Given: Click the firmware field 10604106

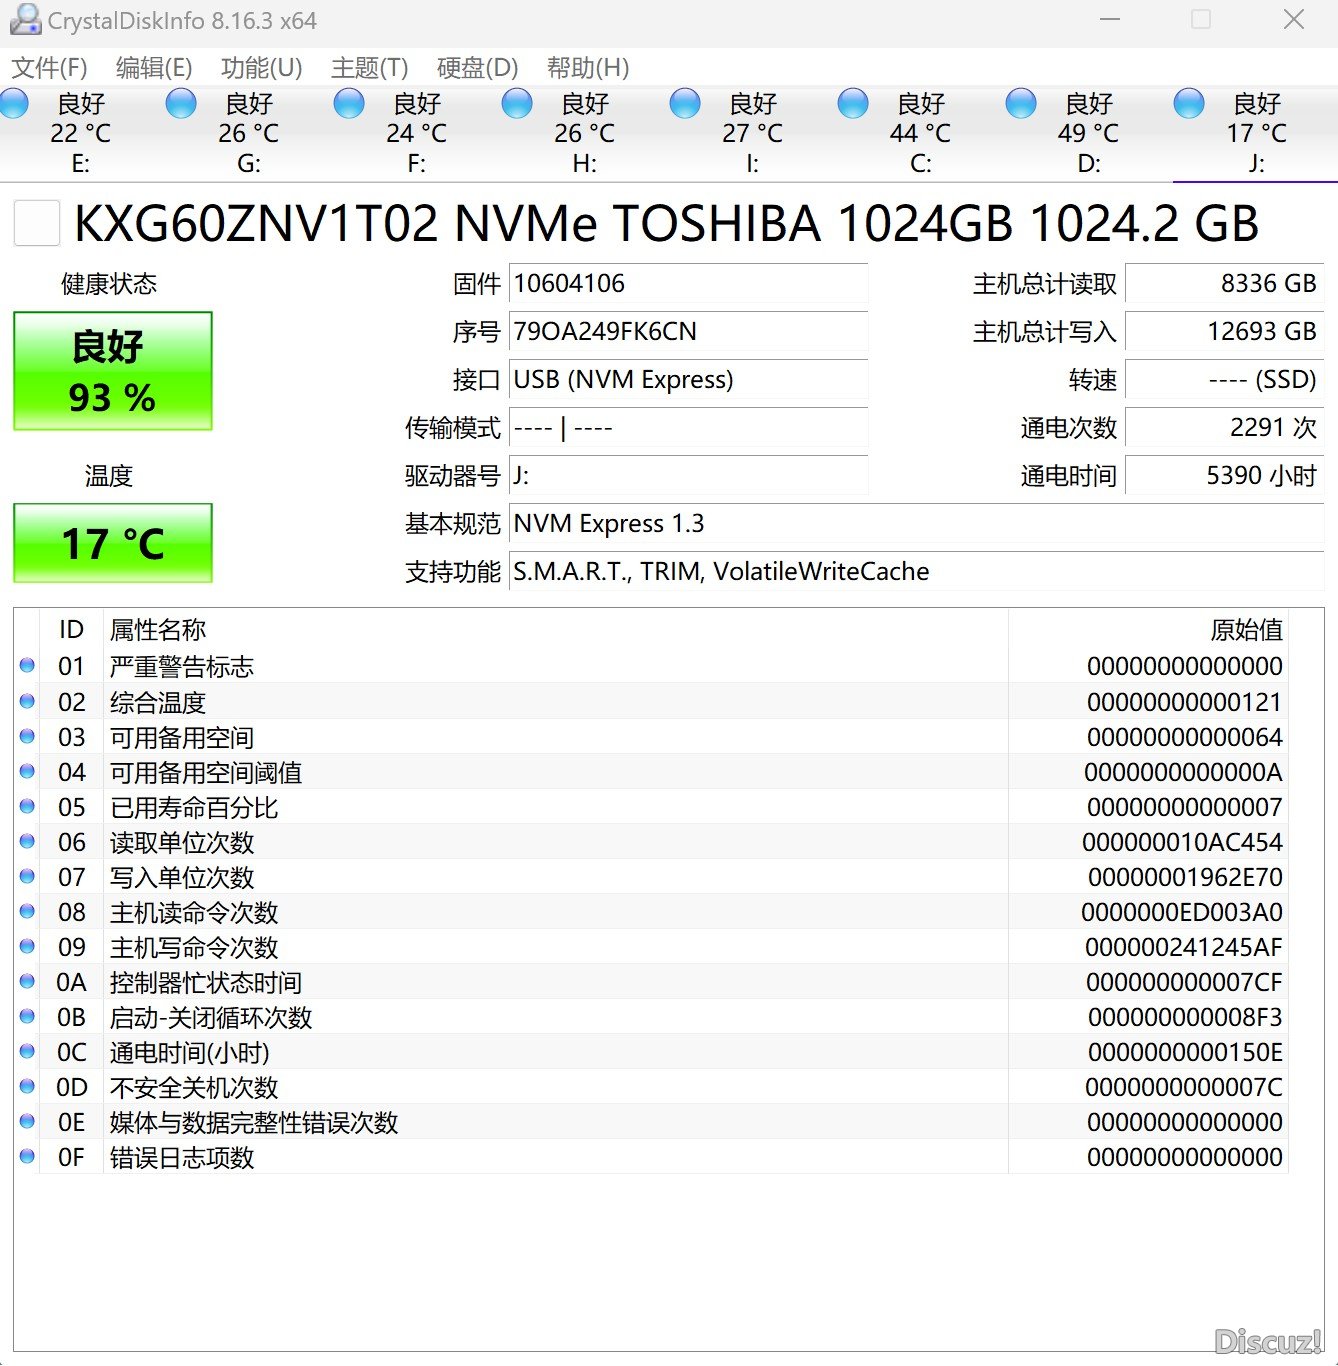Looking at the screenshot, I should pos(688,284).
